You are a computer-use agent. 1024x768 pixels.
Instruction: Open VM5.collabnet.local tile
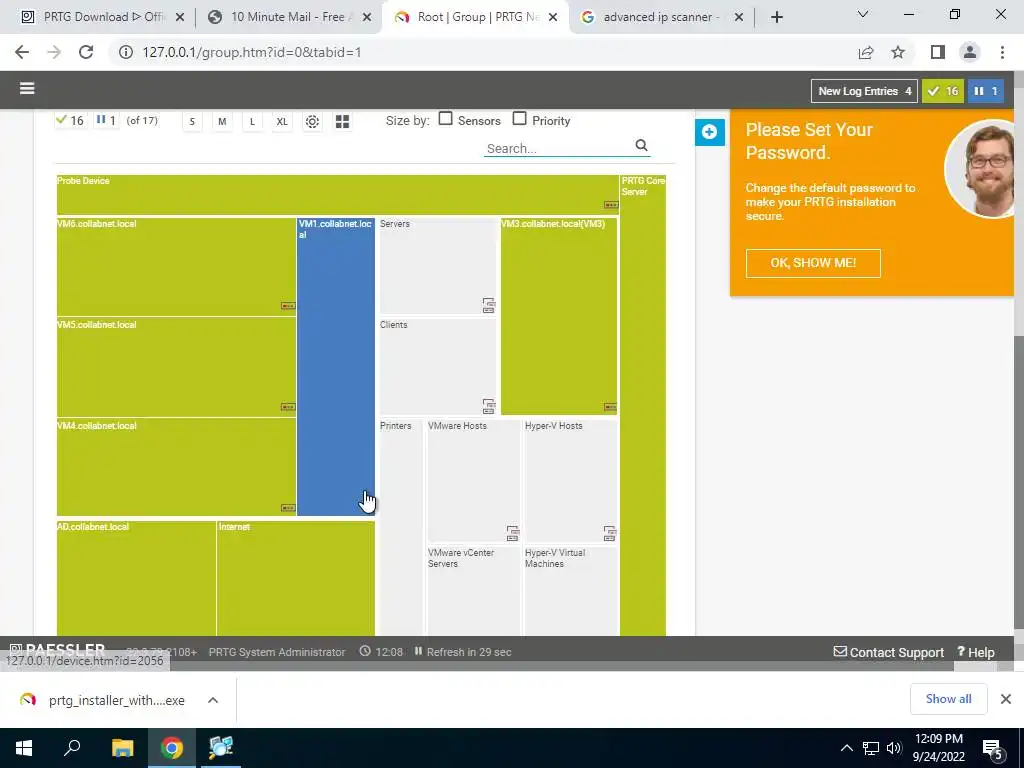[x=176, y=368]
